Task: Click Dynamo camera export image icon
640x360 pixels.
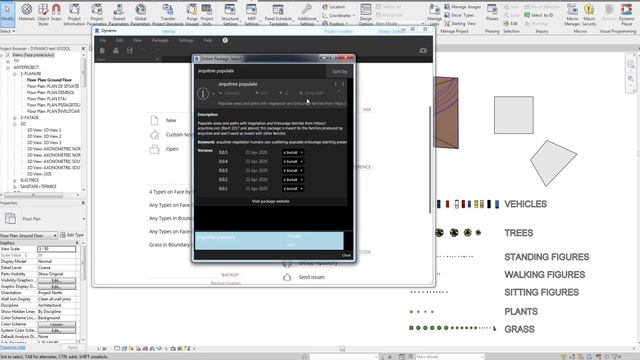Action: point(423,51)
